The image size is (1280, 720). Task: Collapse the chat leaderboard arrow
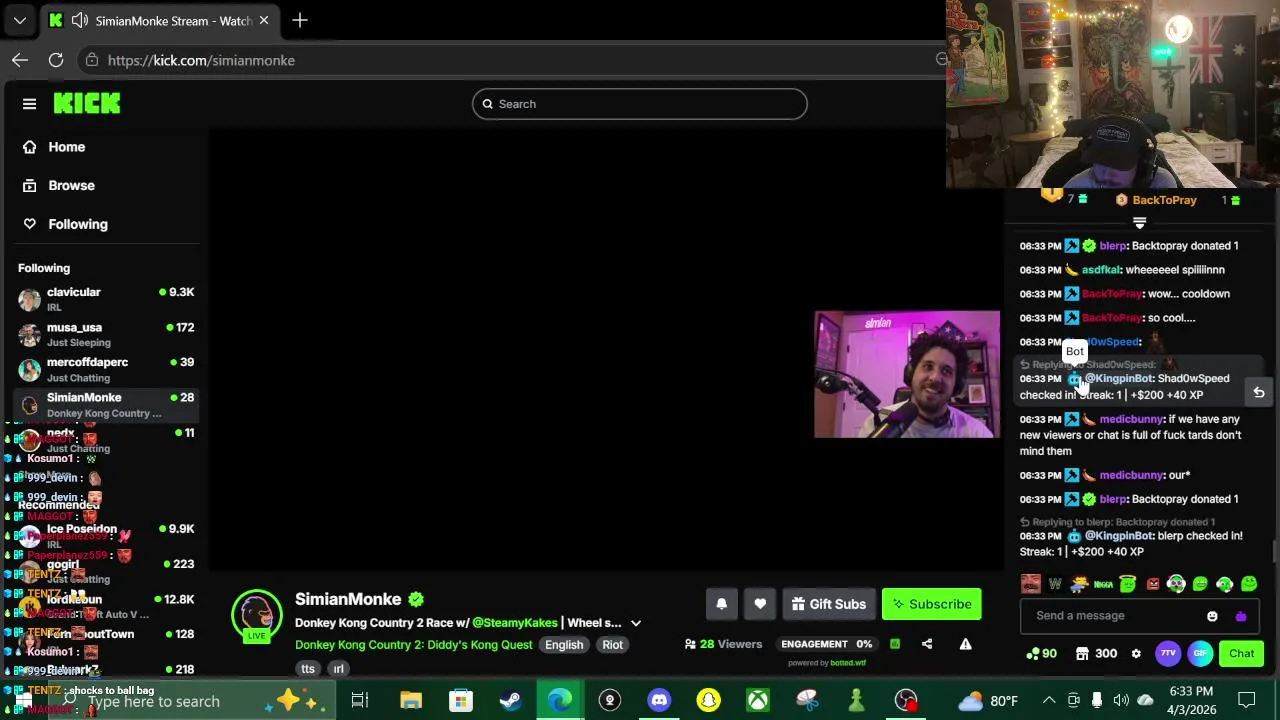(1139, 223)
